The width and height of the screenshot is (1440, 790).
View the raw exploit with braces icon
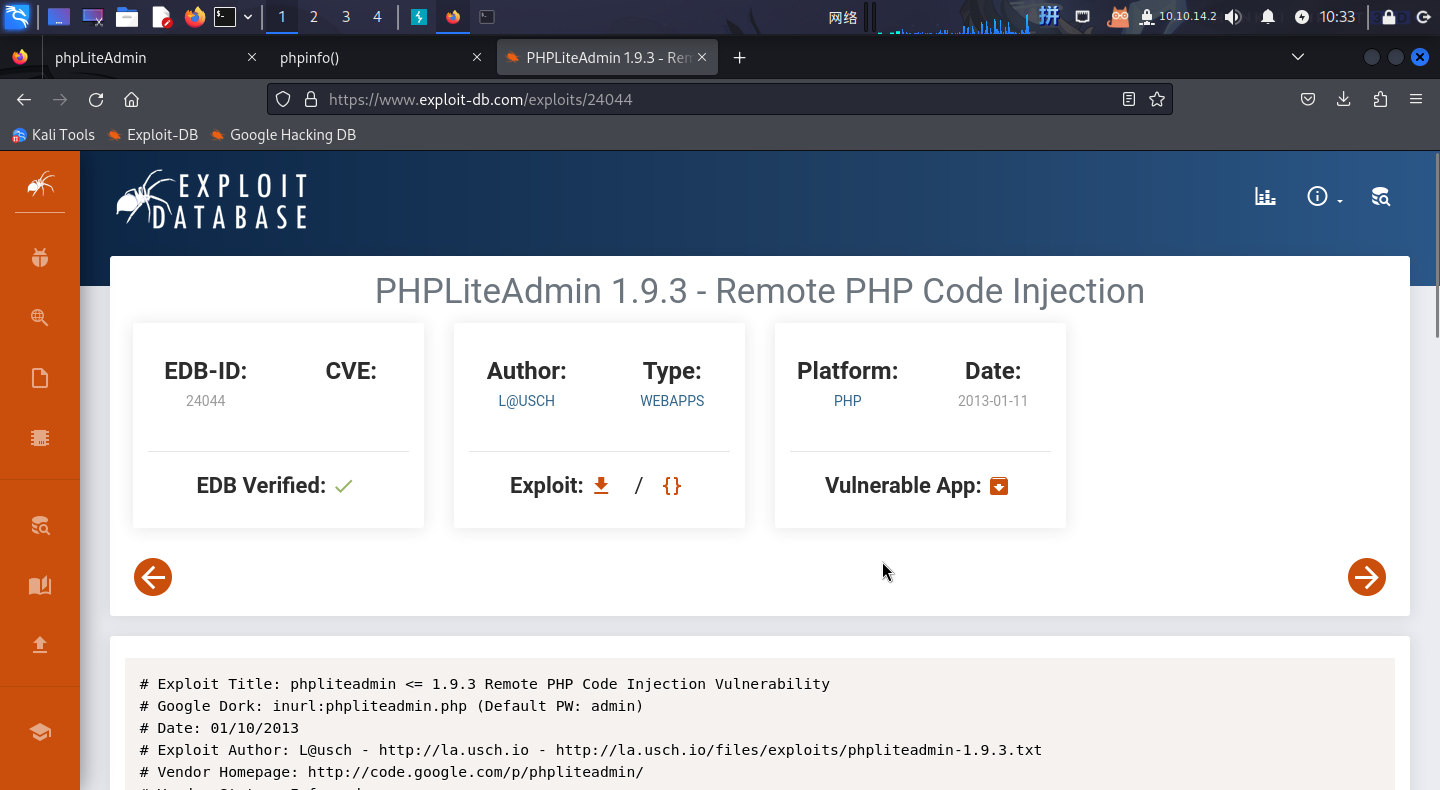coord(672,486)
